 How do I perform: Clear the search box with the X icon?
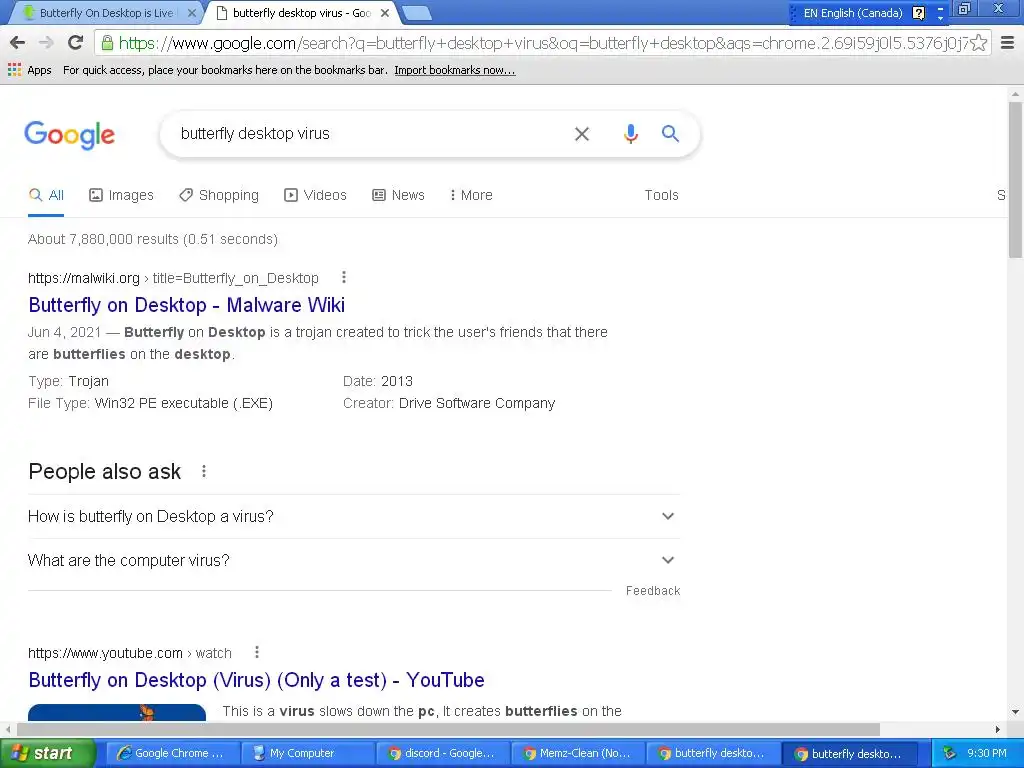coord(582,134)
